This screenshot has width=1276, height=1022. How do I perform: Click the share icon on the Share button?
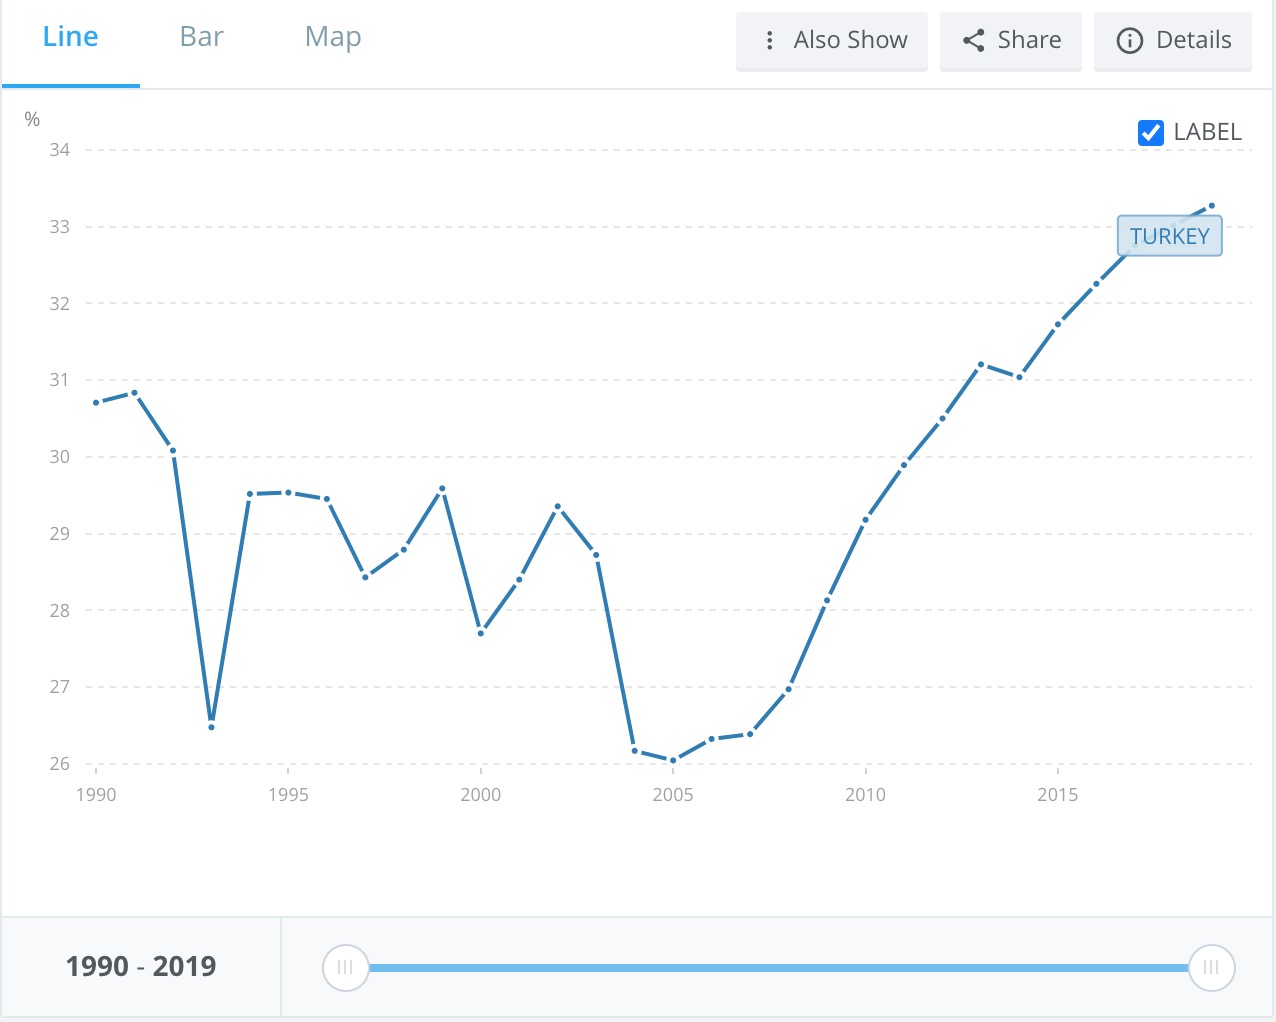pos(973,40)
